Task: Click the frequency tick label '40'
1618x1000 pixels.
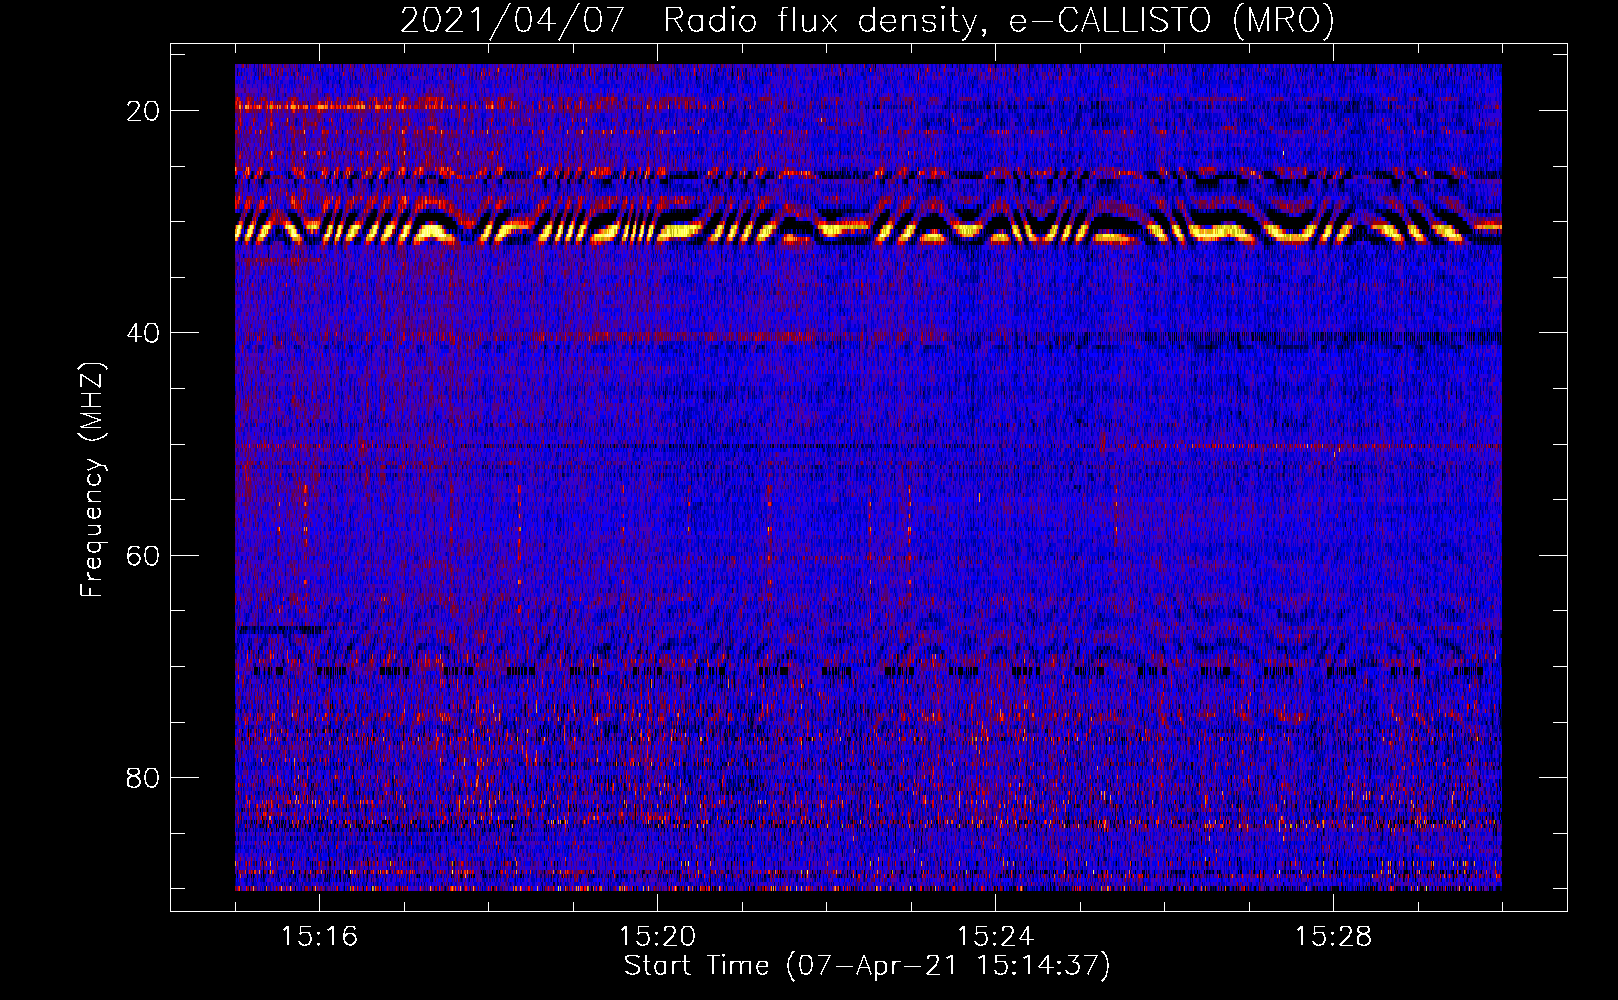Action: point(143,333)
